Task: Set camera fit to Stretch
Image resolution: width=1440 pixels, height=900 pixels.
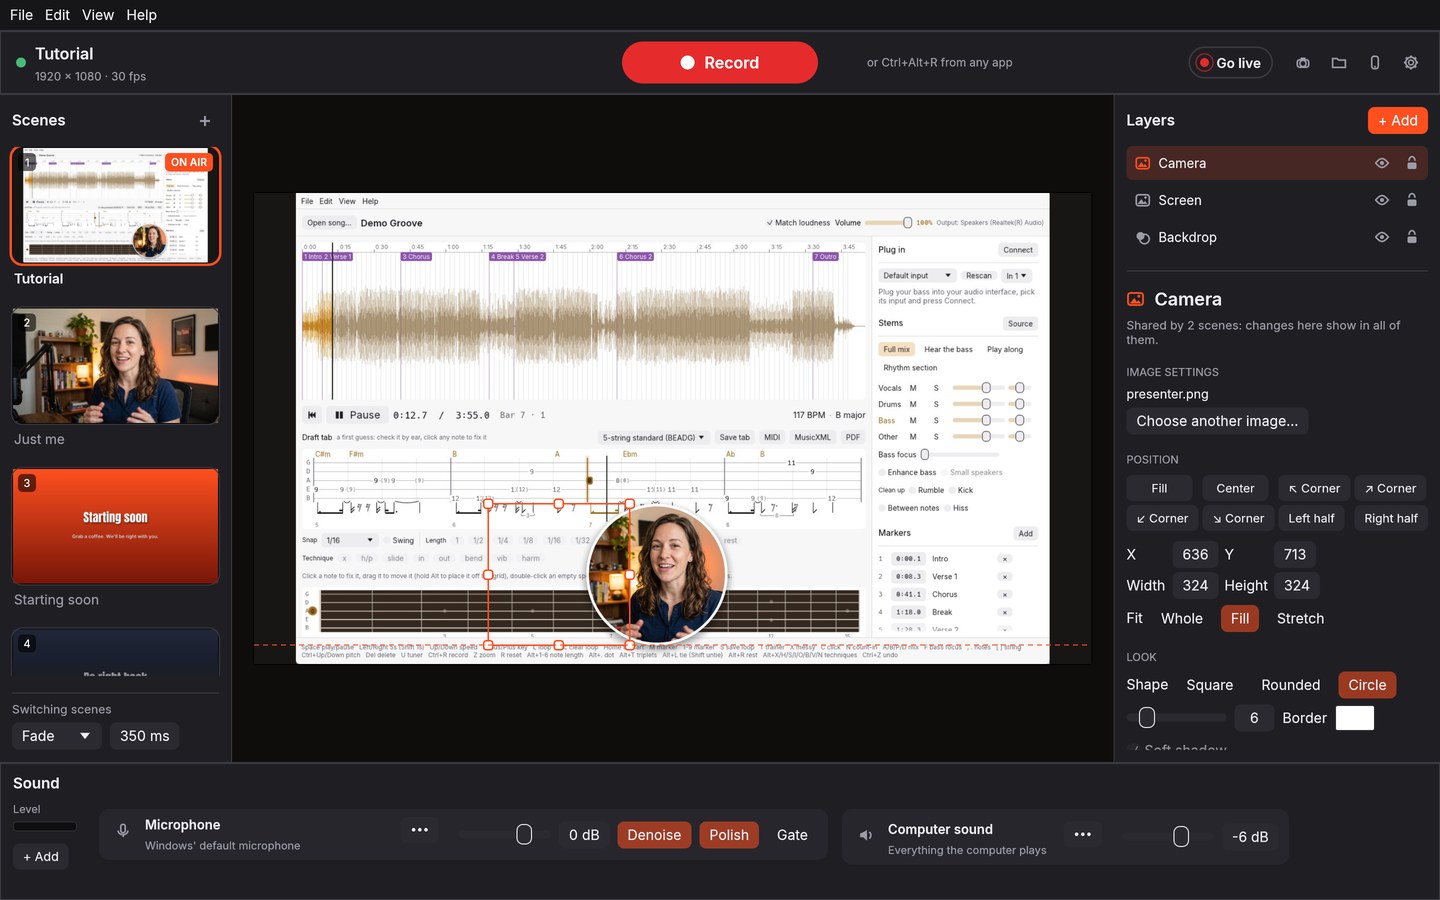Action: tap(1300, 618)
